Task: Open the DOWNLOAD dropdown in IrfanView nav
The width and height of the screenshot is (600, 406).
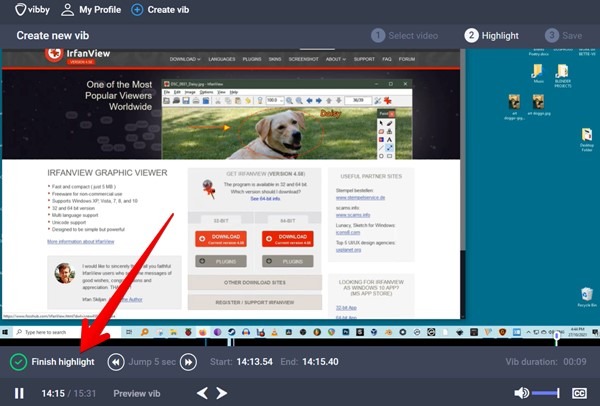Action: point(185,59)
